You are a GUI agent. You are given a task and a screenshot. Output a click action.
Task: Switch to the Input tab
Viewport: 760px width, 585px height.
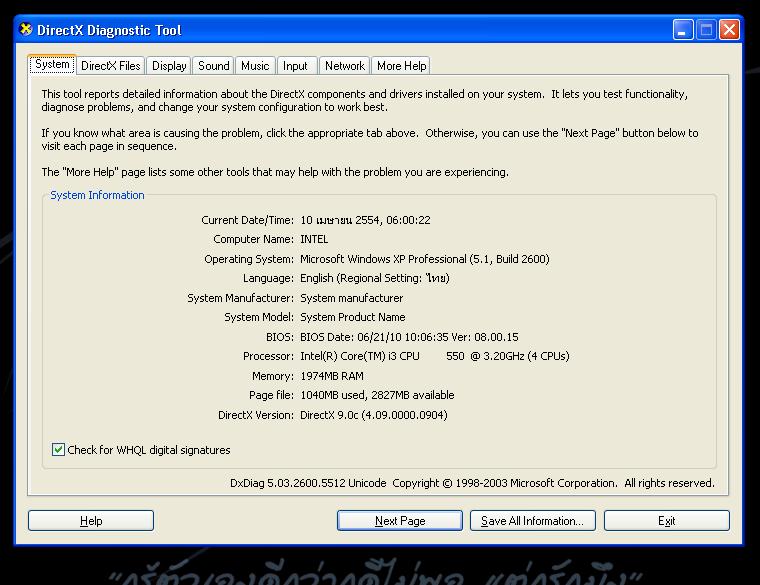[x=295, y=65]
